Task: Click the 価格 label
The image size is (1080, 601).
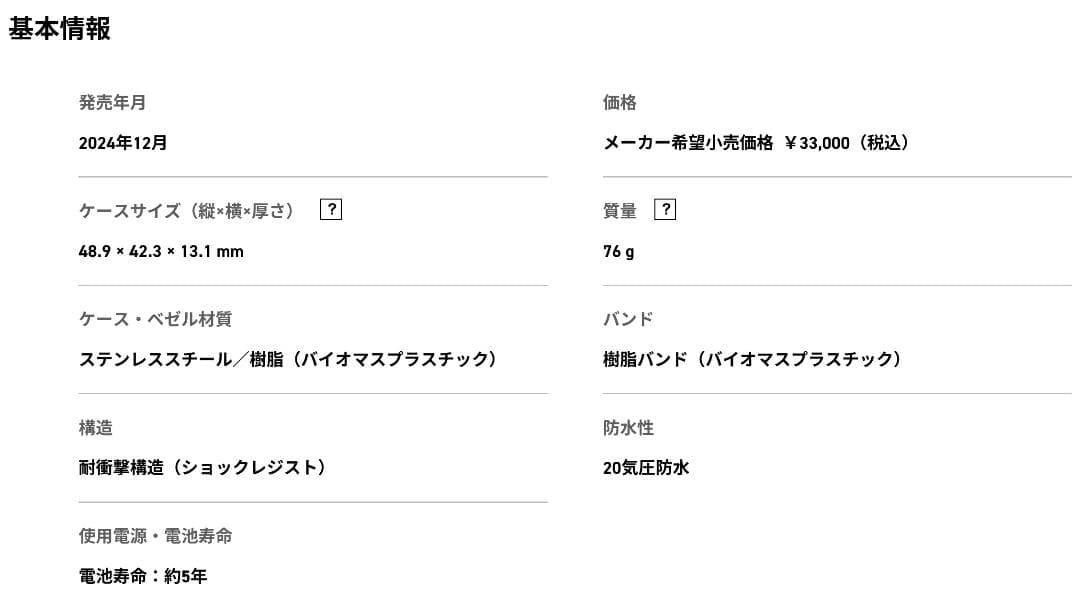Action: pyautogui.click(x=620, y=102)
